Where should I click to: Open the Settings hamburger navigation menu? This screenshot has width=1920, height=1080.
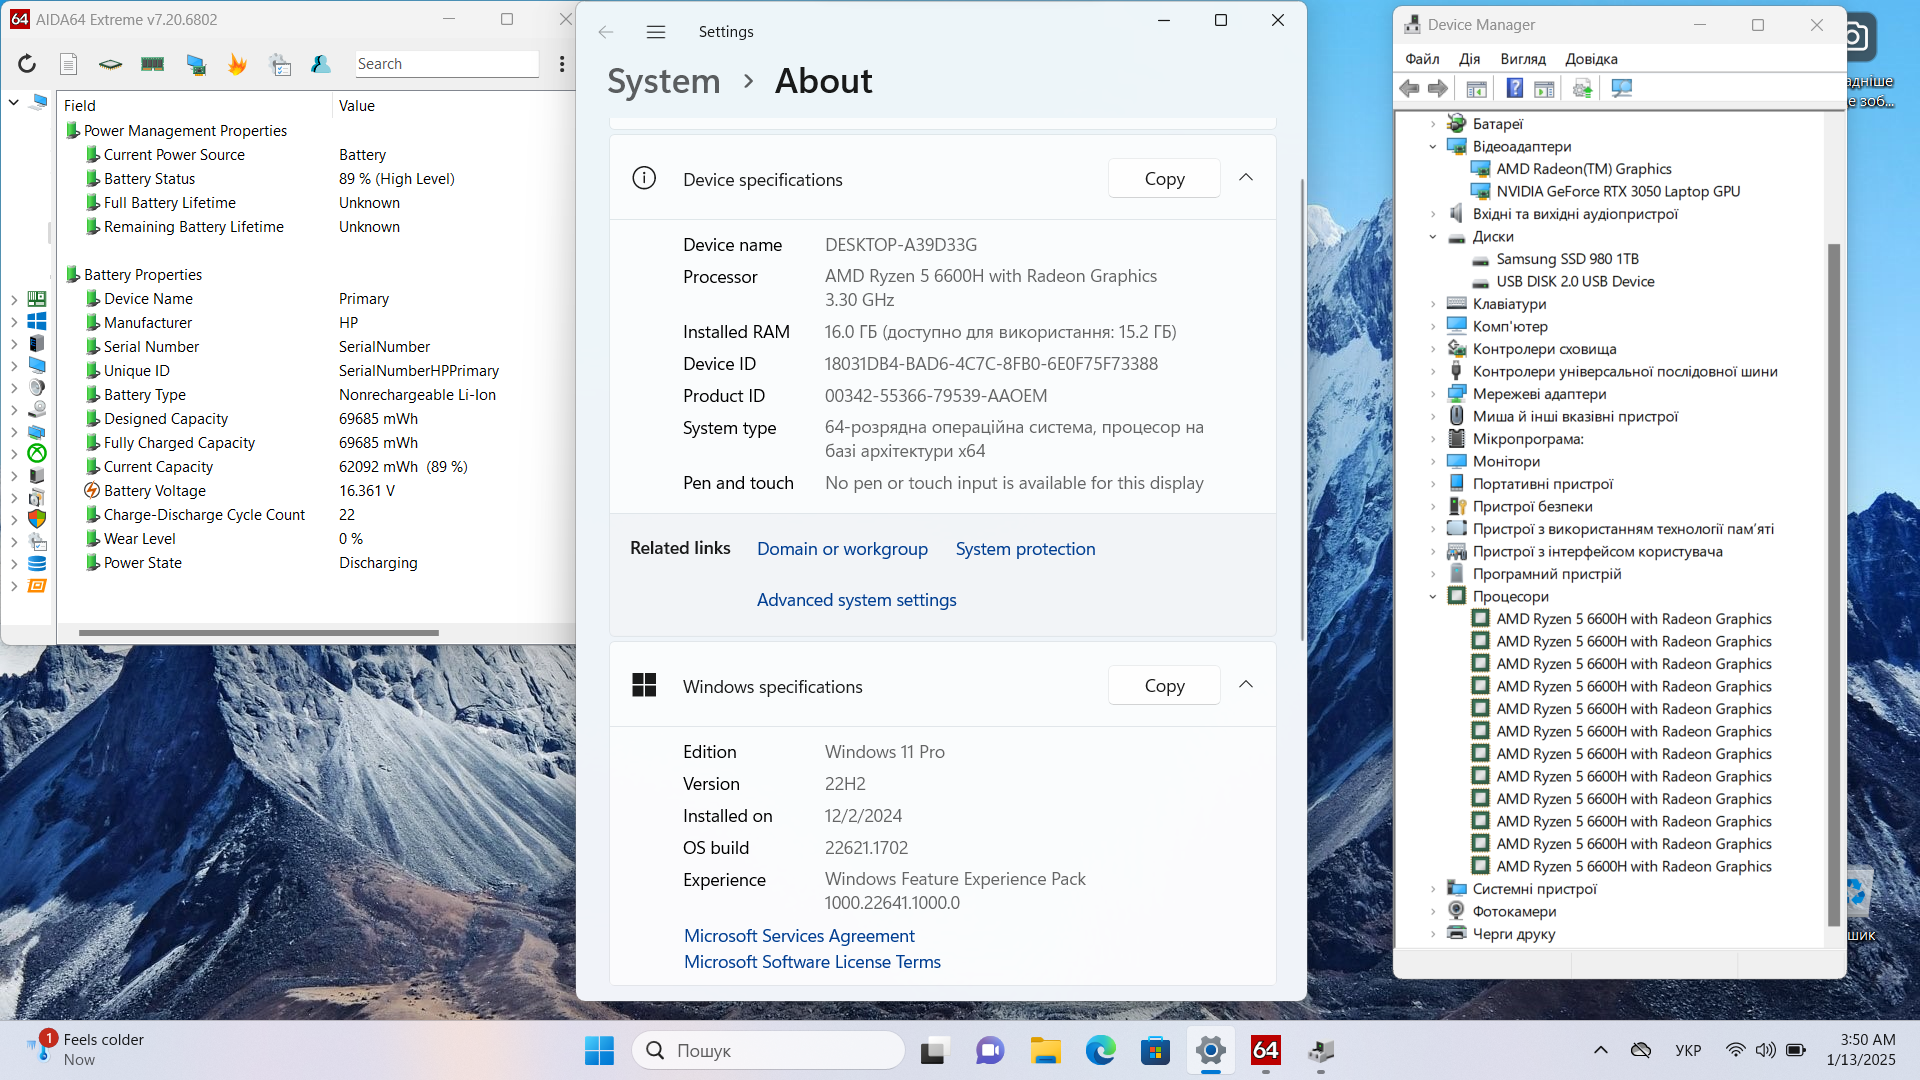tap(656, 32)
